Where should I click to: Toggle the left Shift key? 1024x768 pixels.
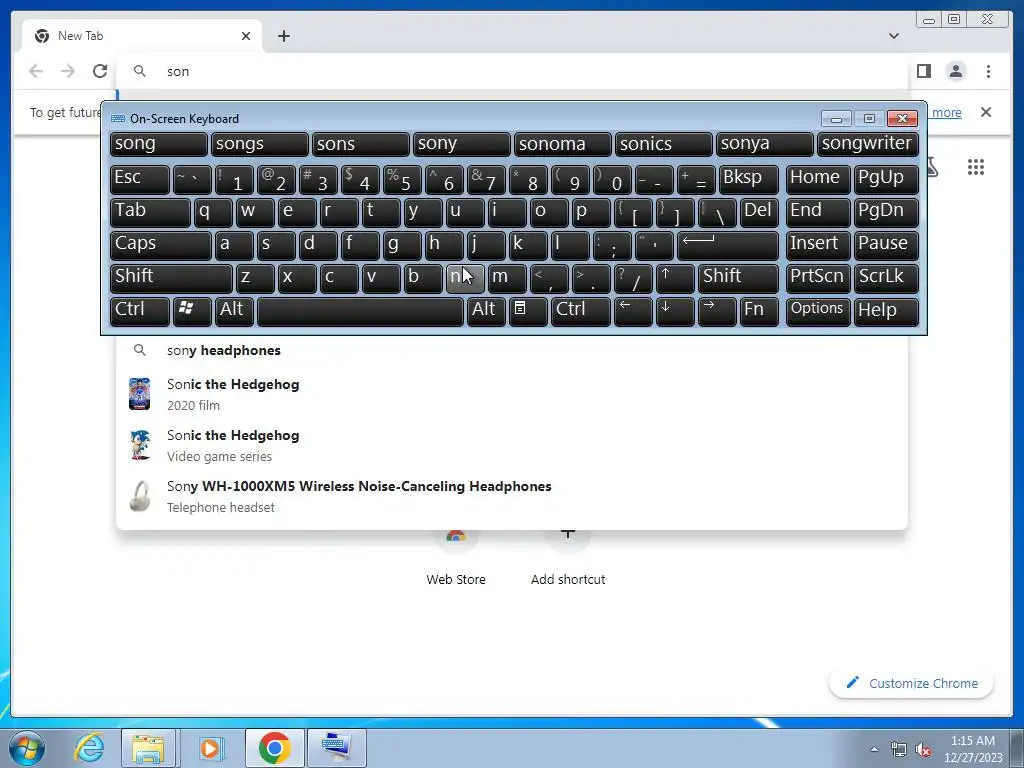click(171, 278)
